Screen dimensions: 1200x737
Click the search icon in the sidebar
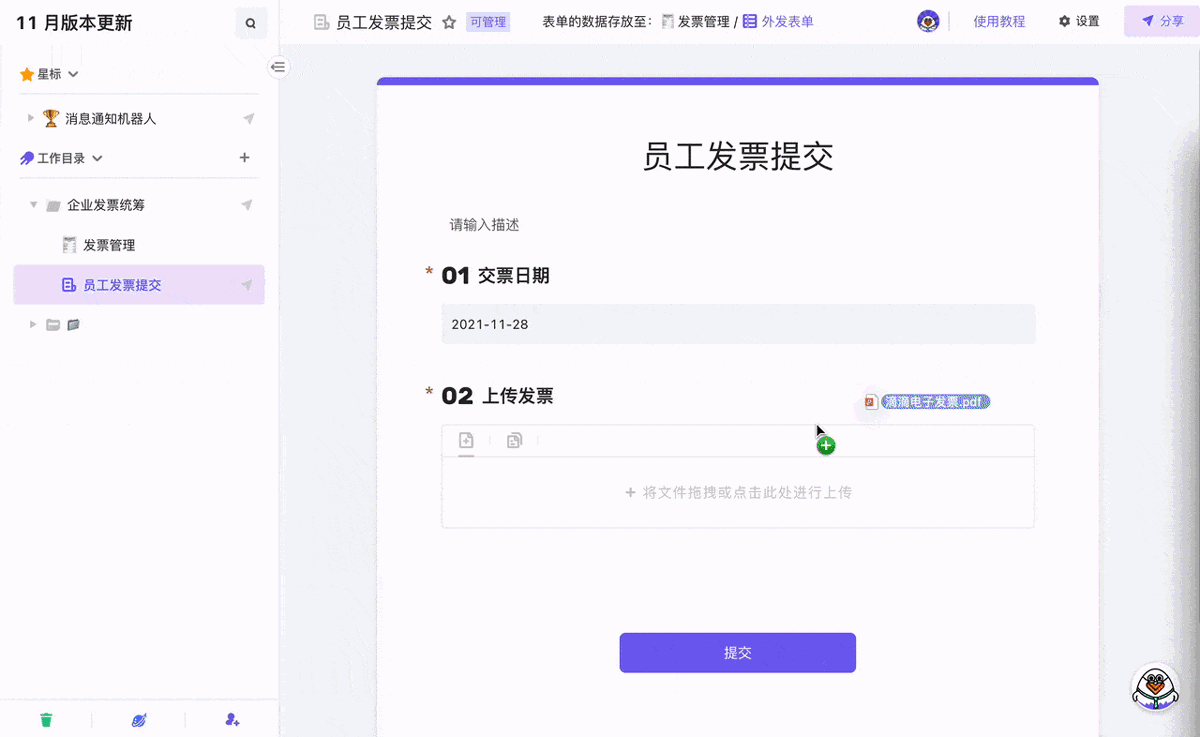tap(250, 23)
